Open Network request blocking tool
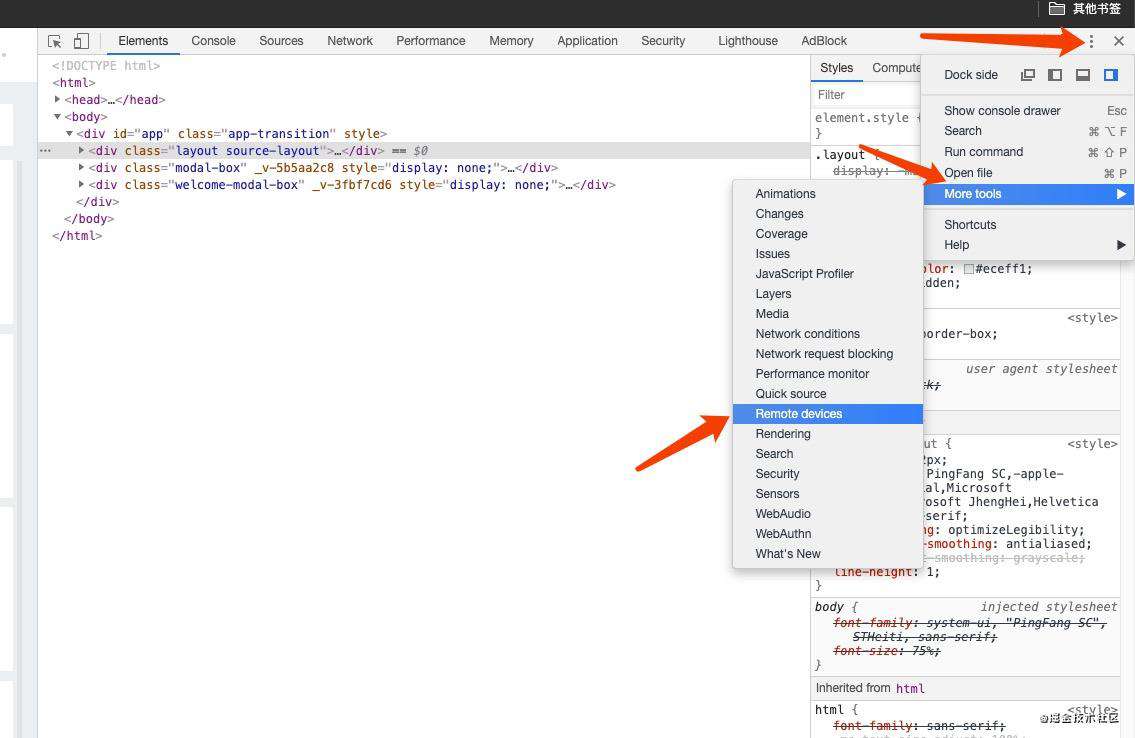The height and width of the screenshot is (738, 1135). tap(828, 354)
